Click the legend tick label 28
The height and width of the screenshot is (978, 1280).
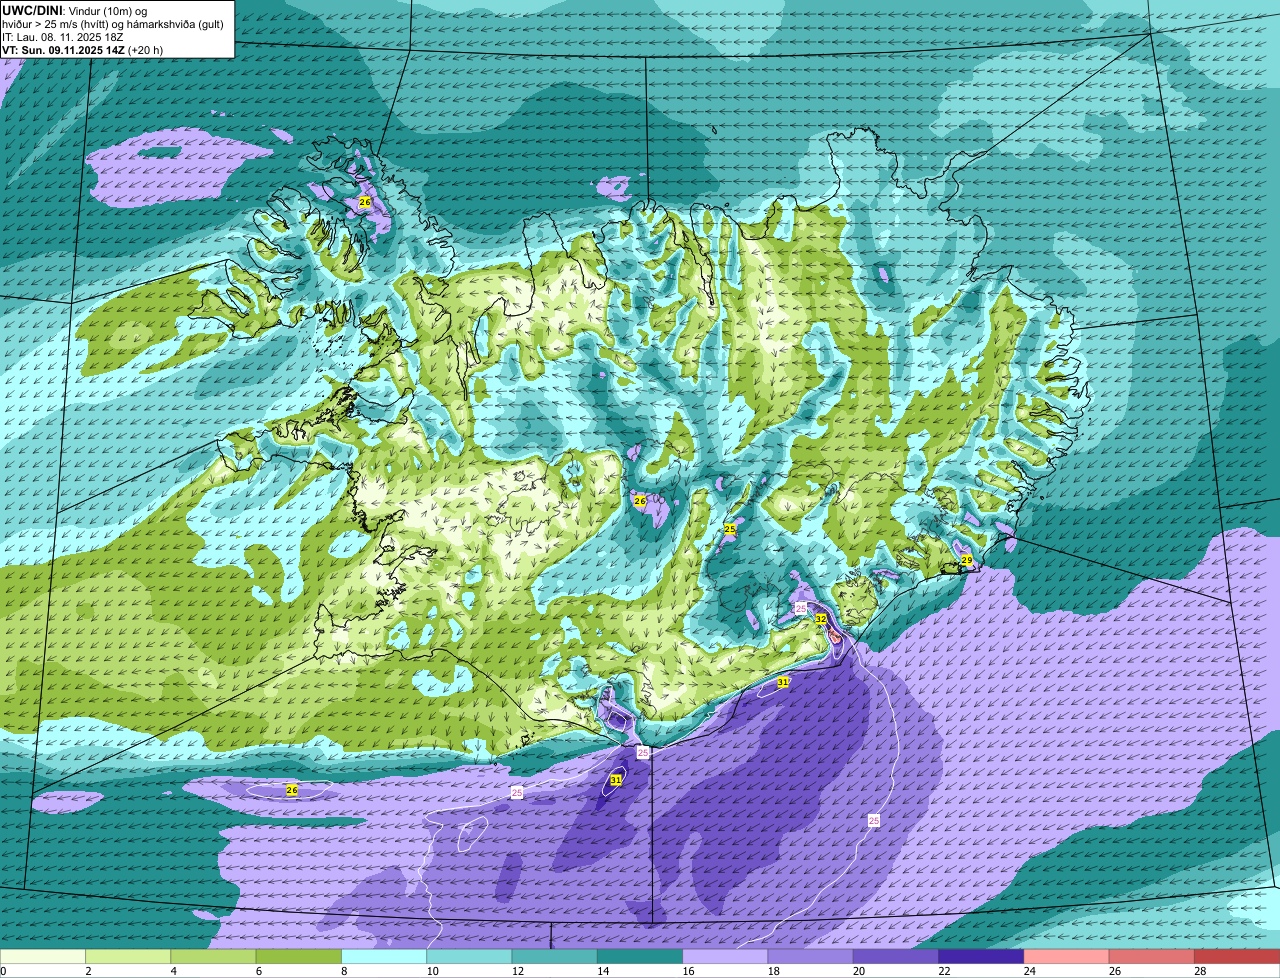[x=1200, y=971]
